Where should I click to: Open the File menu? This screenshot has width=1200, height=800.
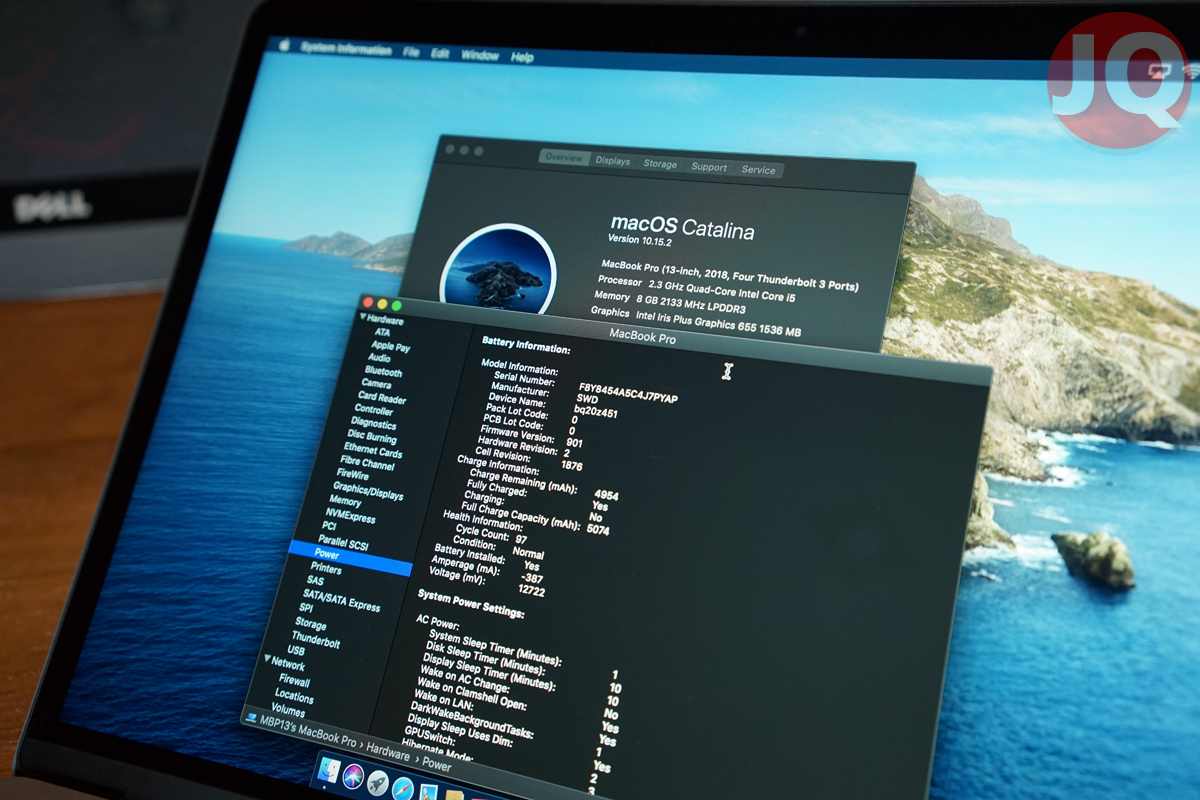tap(411, 52)
